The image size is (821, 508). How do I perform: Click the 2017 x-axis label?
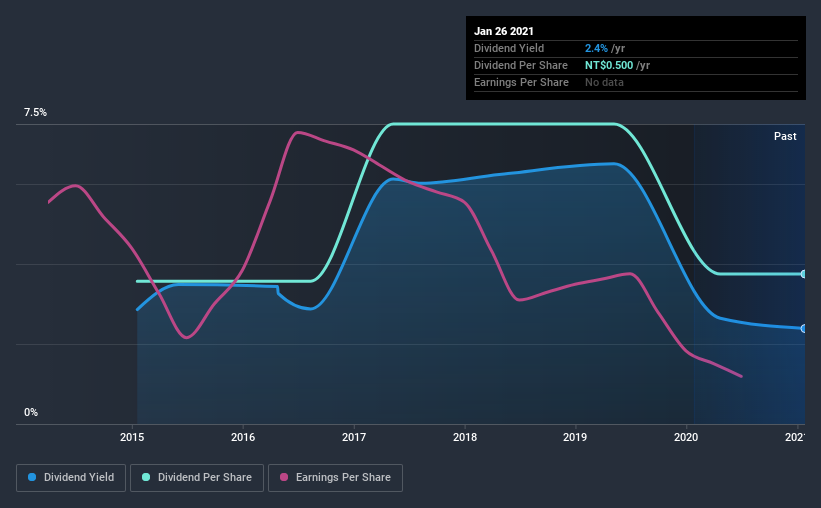(354, 437)
